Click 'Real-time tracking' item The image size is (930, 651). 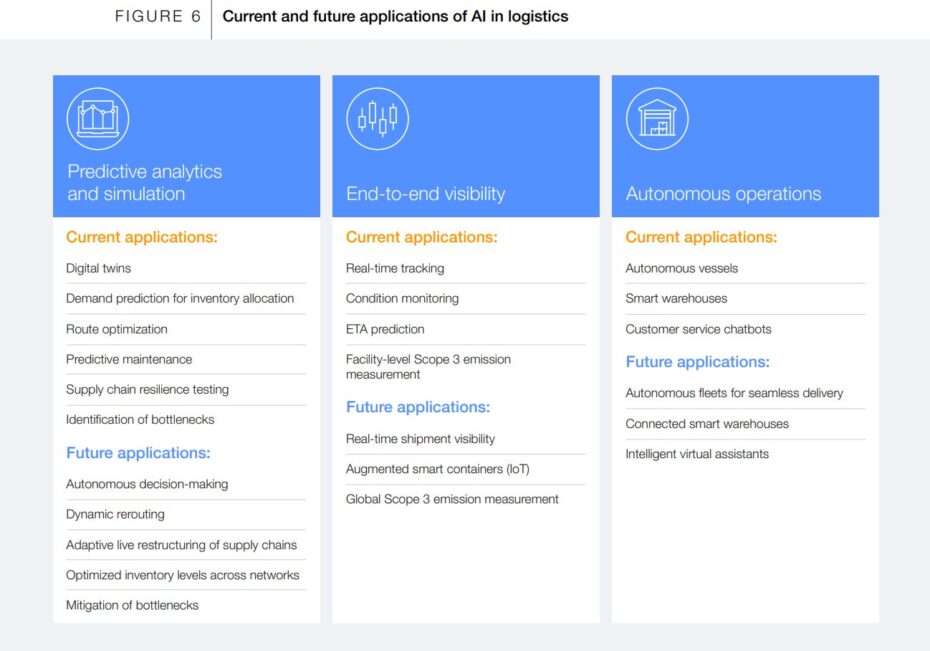pyautogui.click(x=395, y=268)
